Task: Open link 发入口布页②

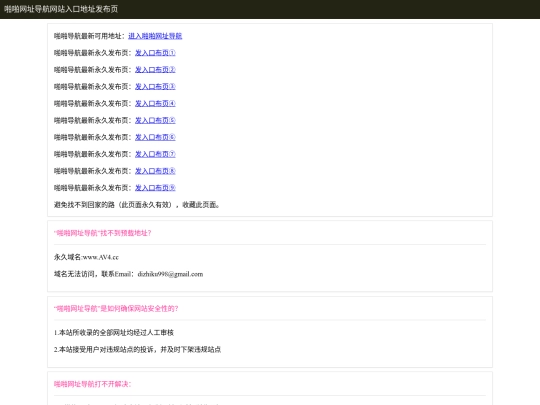Action: pyautogui.click(x=155, y=70)
